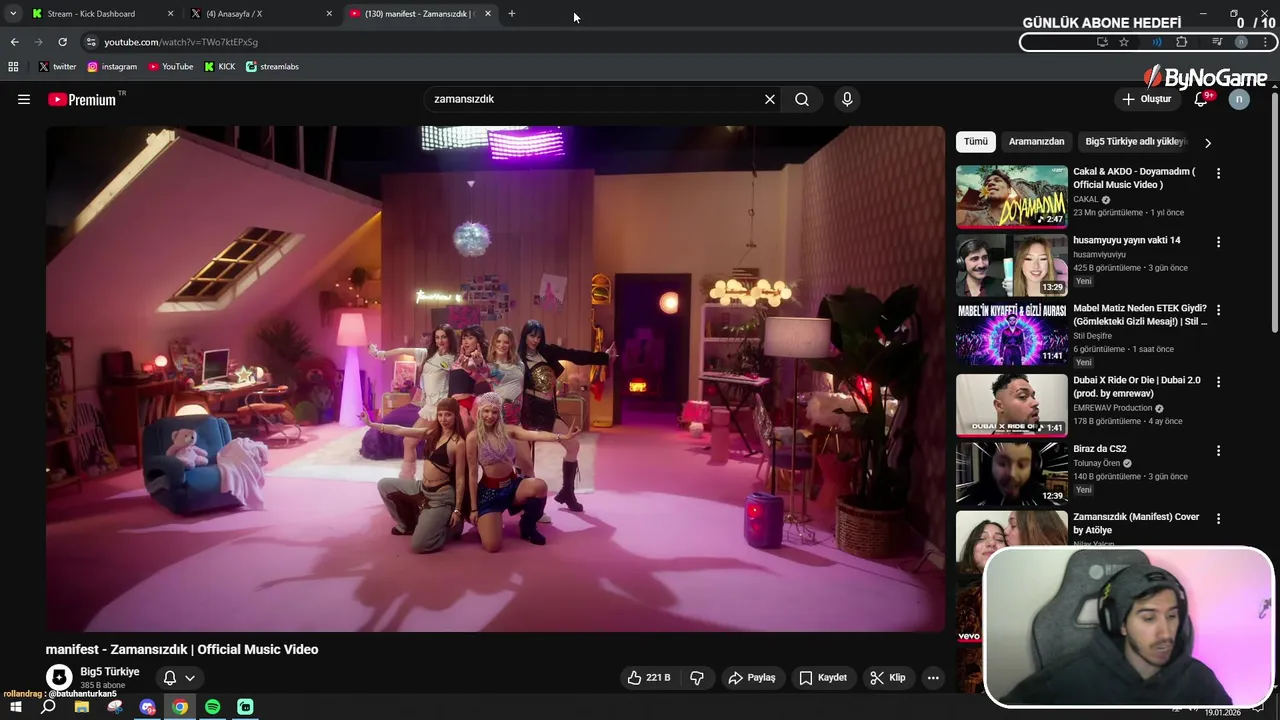Open options for Biraz da CS2 video
Screen dimensions: 1280x720
pos(1218,451)
